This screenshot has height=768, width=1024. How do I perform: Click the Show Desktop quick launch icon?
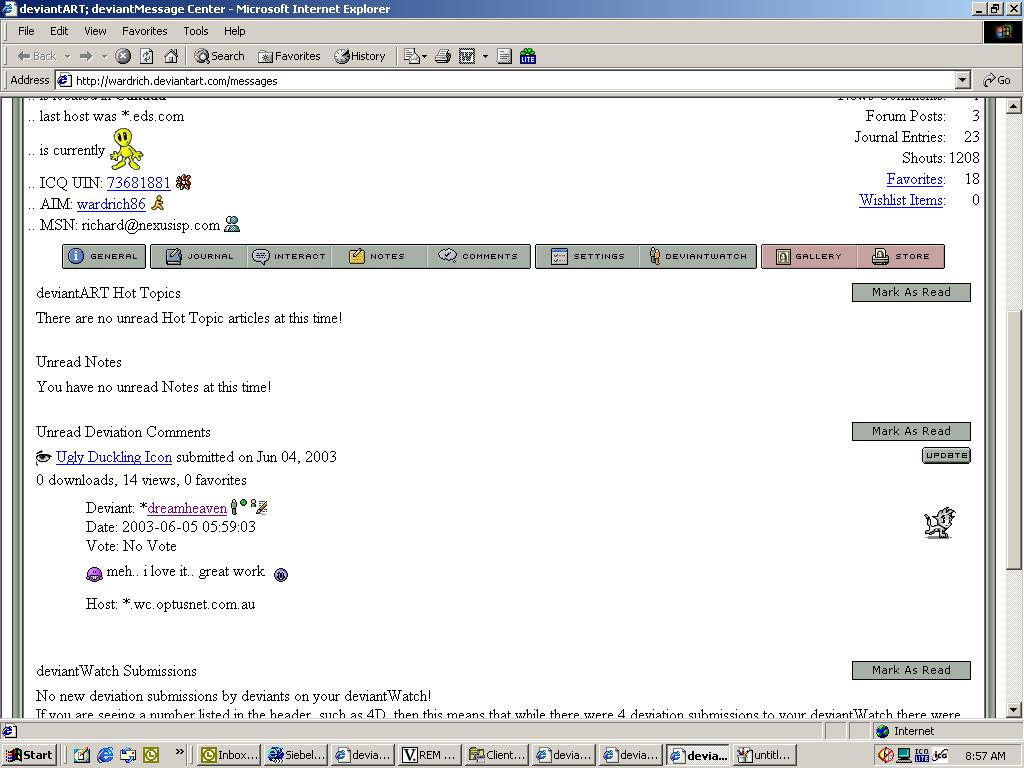(82, 755)
